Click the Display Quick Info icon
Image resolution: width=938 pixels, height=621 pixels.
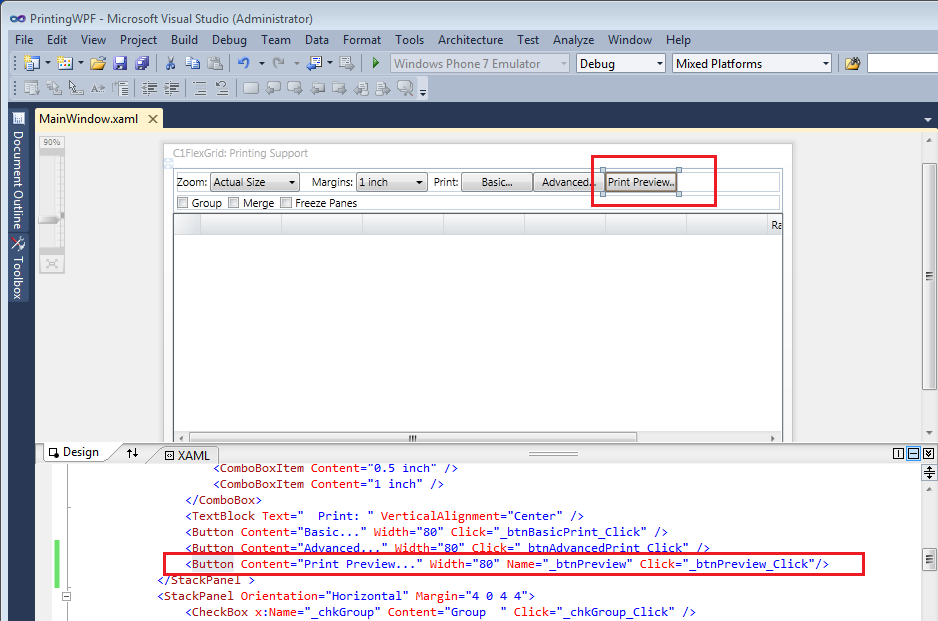76,89
